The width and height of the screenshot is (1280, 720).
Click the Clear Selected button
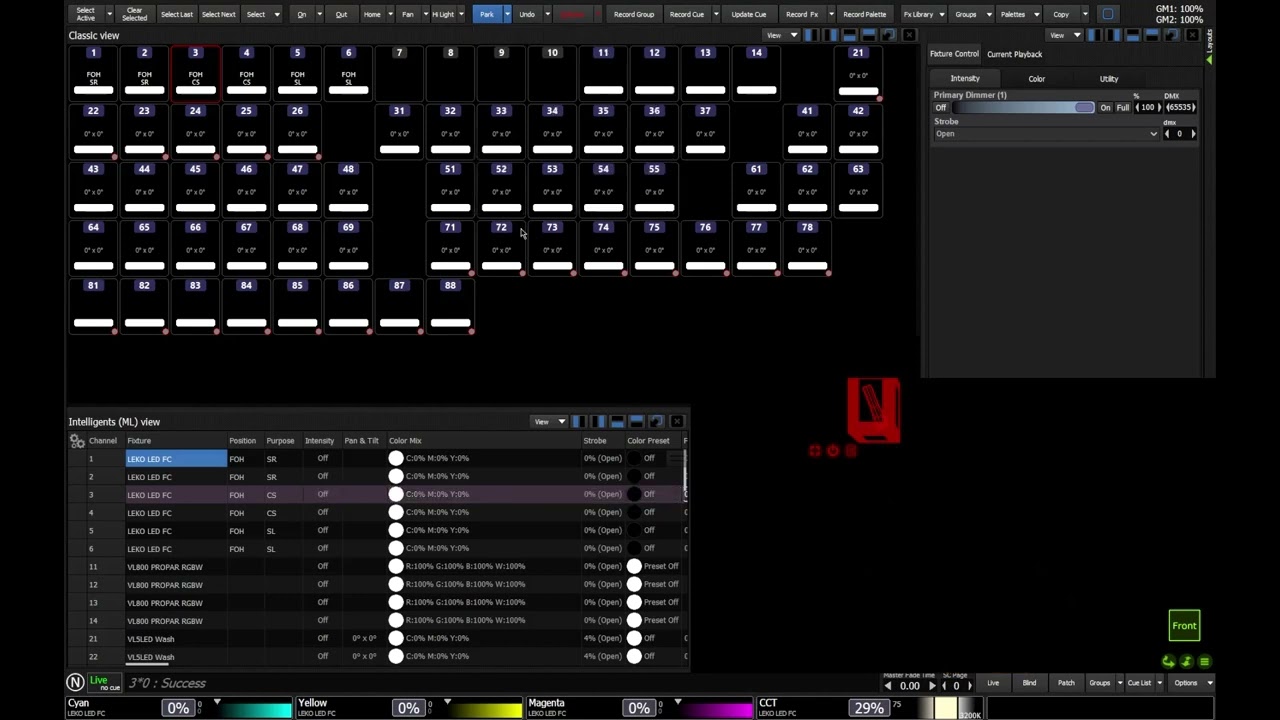pos(134,14)
